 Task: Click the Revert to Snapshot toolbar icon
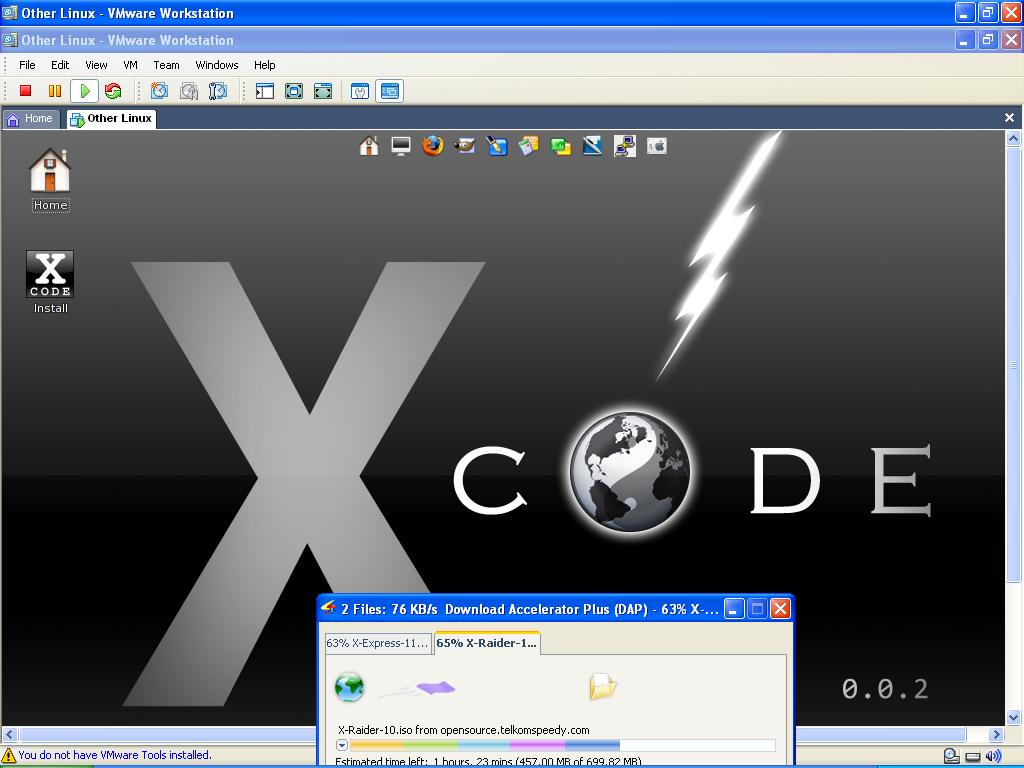click(x=189, y=91)
